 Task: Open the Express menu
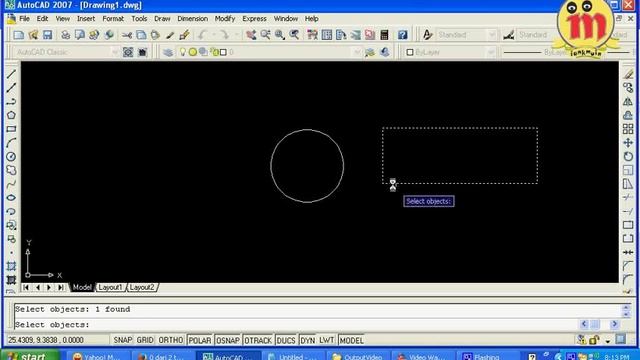coord(254,19)
